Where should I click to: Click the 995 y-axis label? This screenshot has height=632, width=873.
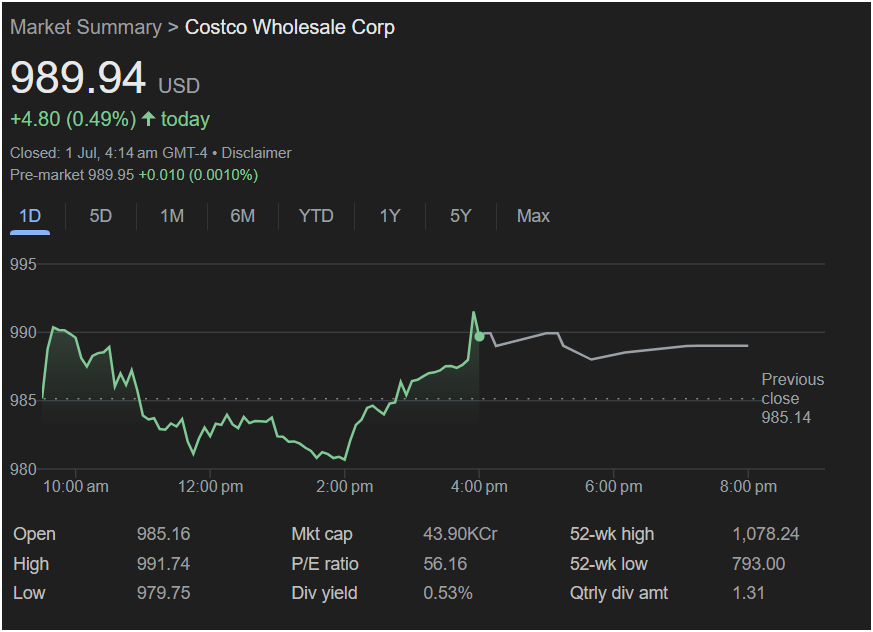[x=23, y=264]
